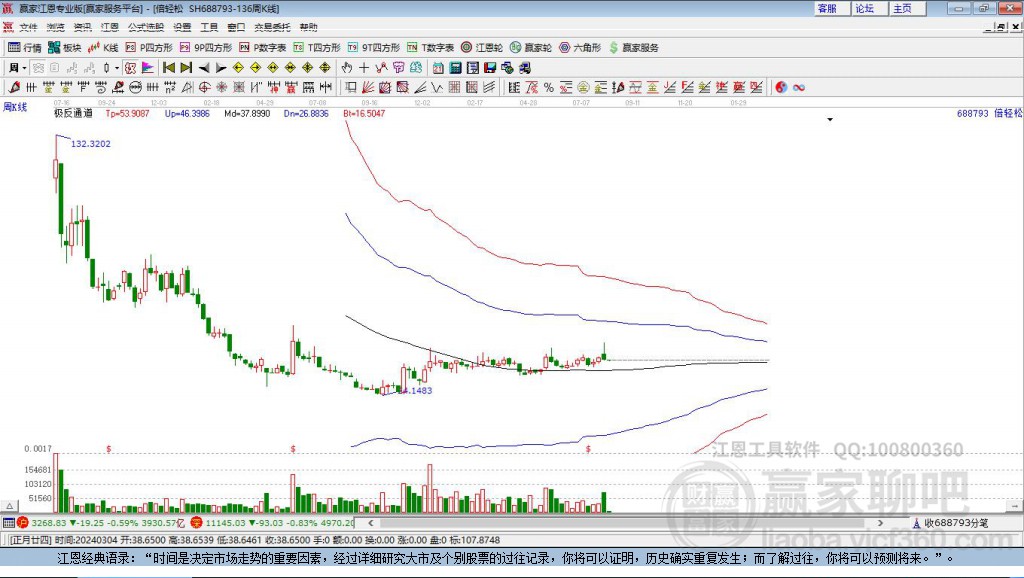Jump to the last bar icon
The height and width of the screenshot is (578, 1024).
(x=186, y=67)
